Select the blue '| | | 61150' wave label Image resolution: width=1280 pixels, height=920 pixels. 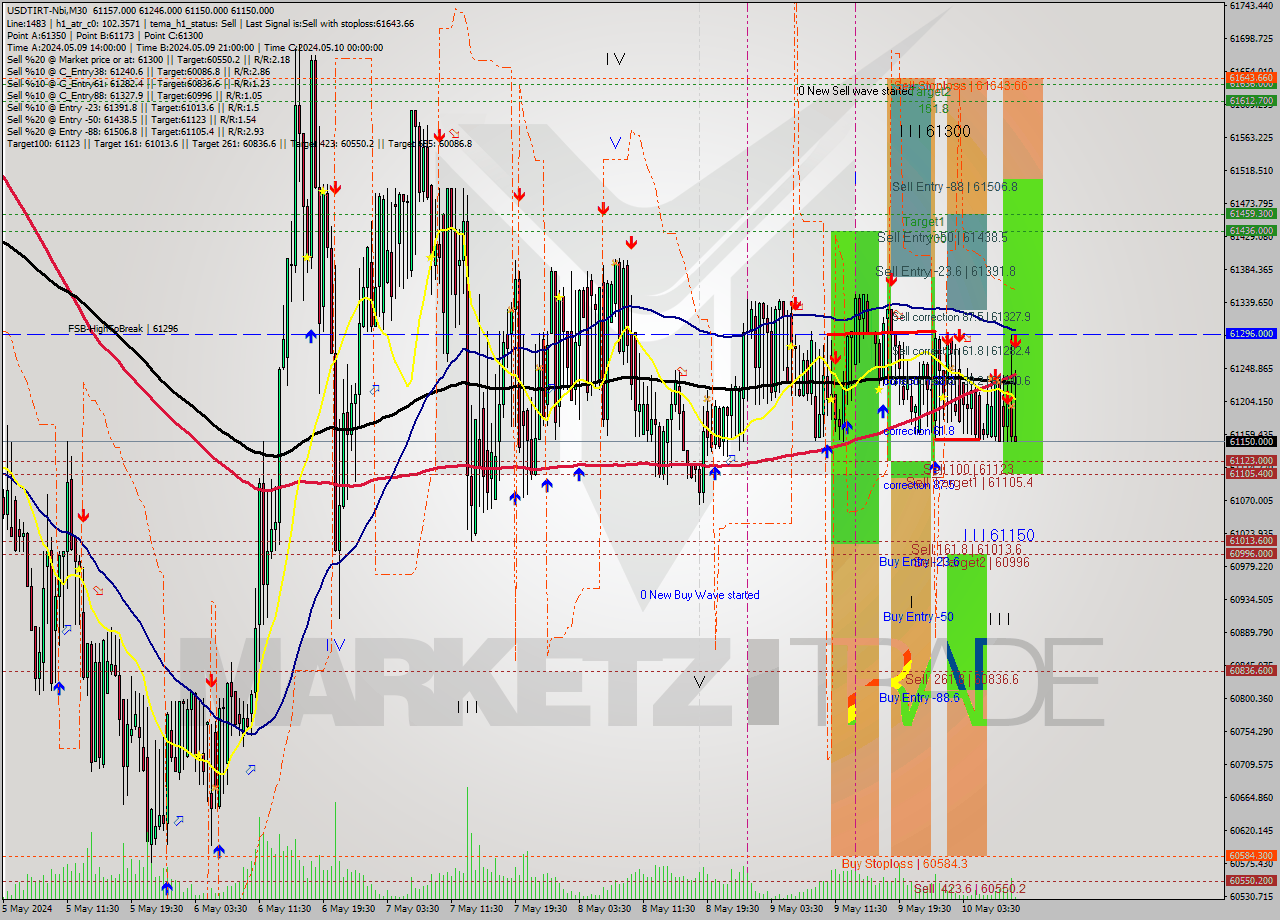coord(999,535)
